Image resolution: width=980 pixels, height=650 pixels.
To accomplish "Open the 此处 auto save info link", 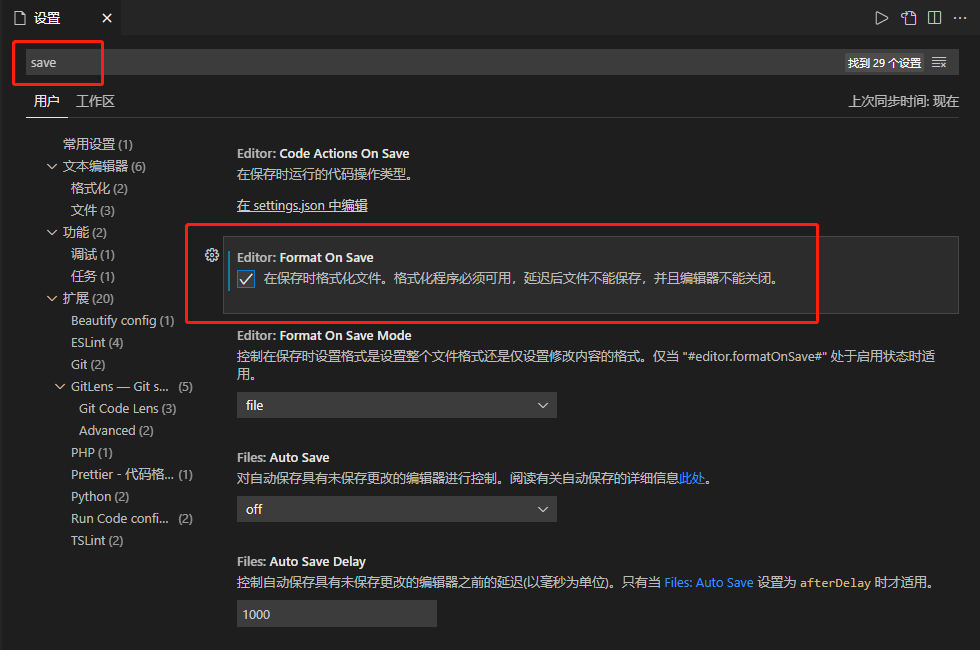I will [692, 478].
